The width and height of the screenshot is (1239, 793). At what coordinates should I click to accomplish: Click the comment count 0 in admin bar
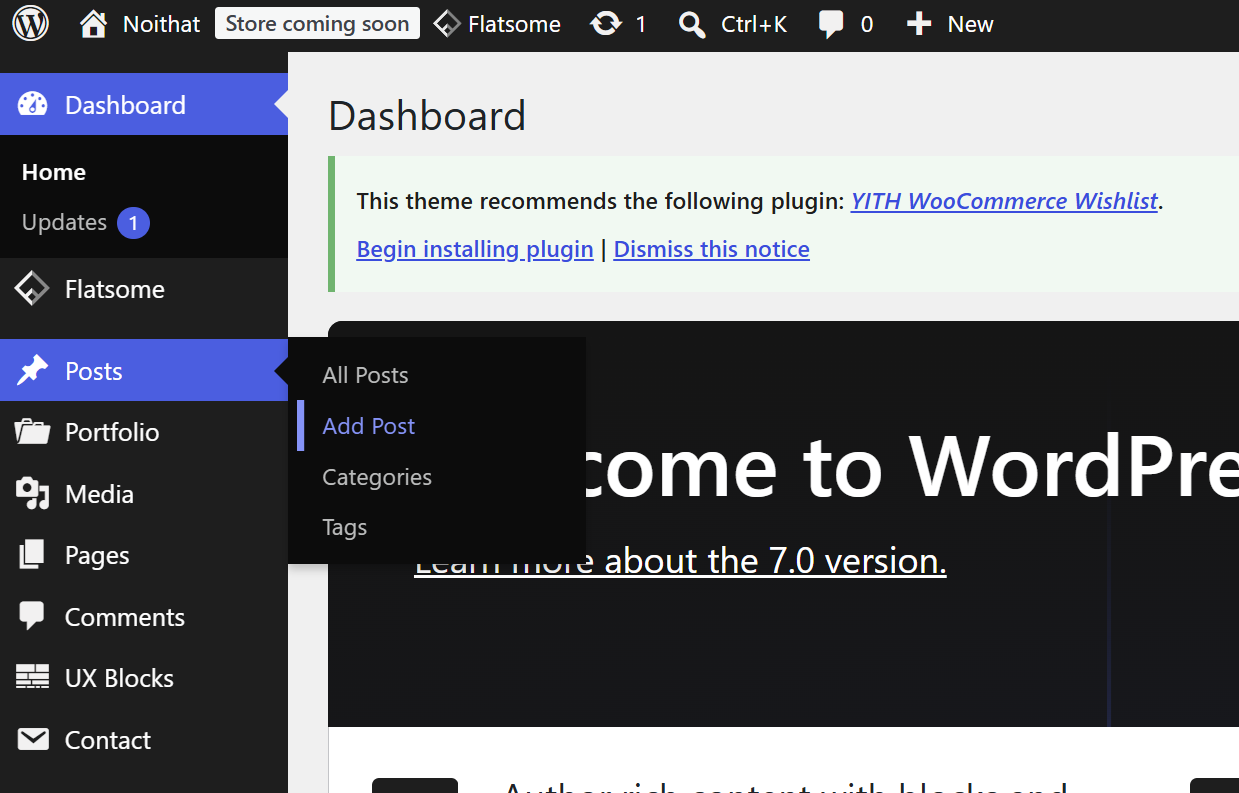coord(866,24)
